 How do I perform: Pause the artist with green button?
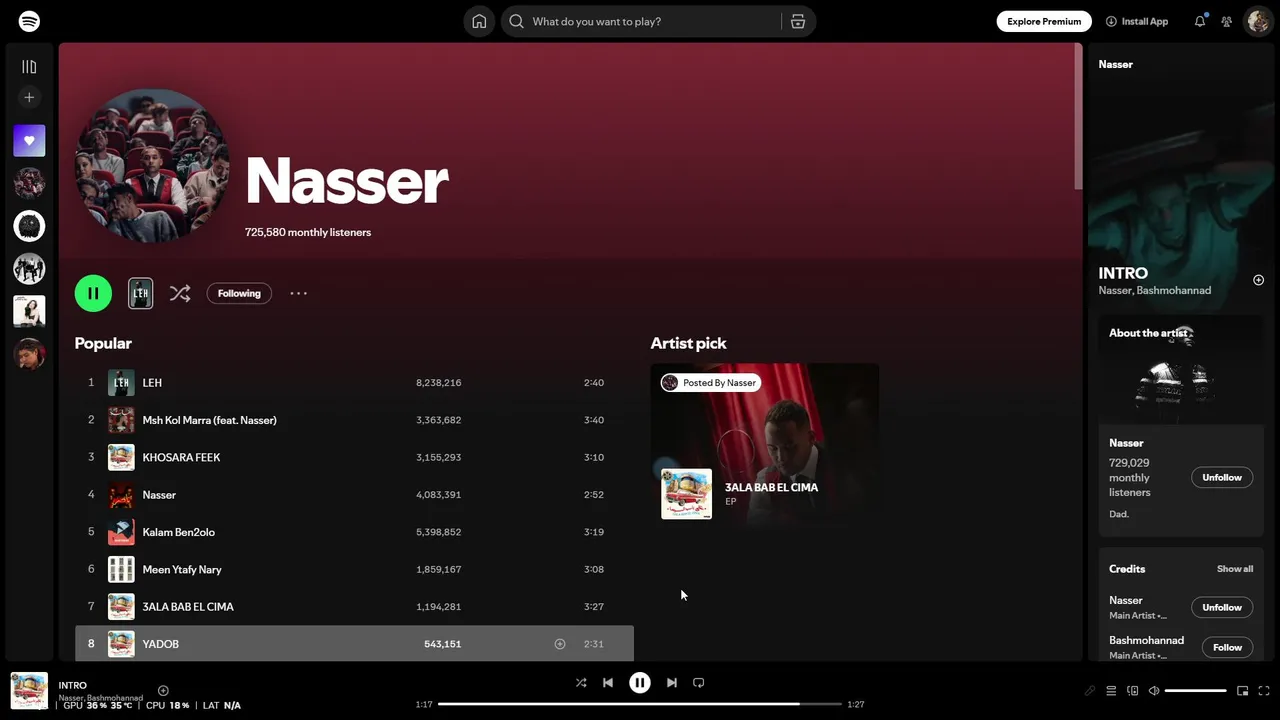(x=93, y=293)
